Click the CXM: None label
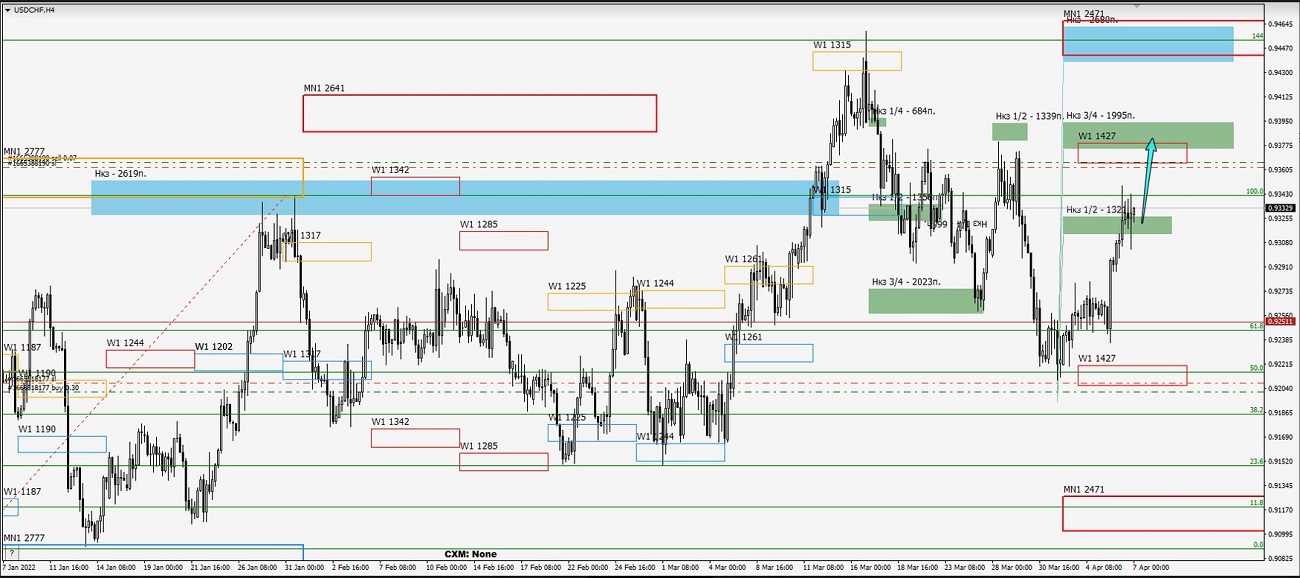The width and height of the screenshot is (1300, 578). point(470,554)
